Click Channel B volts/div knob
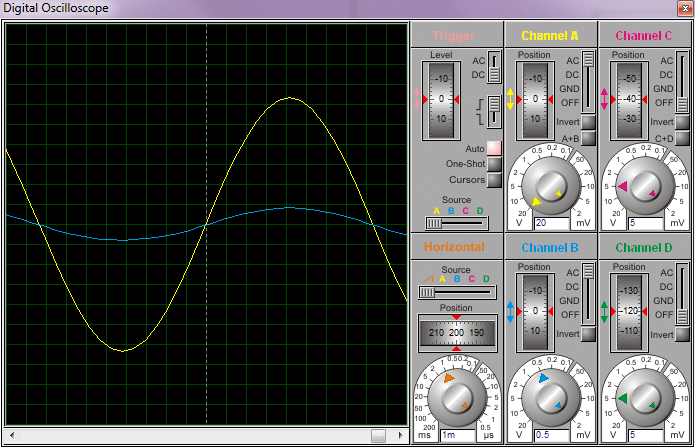The height and width of the screenshot is (448, 695). pyautogui.click(x=551, y=398)
